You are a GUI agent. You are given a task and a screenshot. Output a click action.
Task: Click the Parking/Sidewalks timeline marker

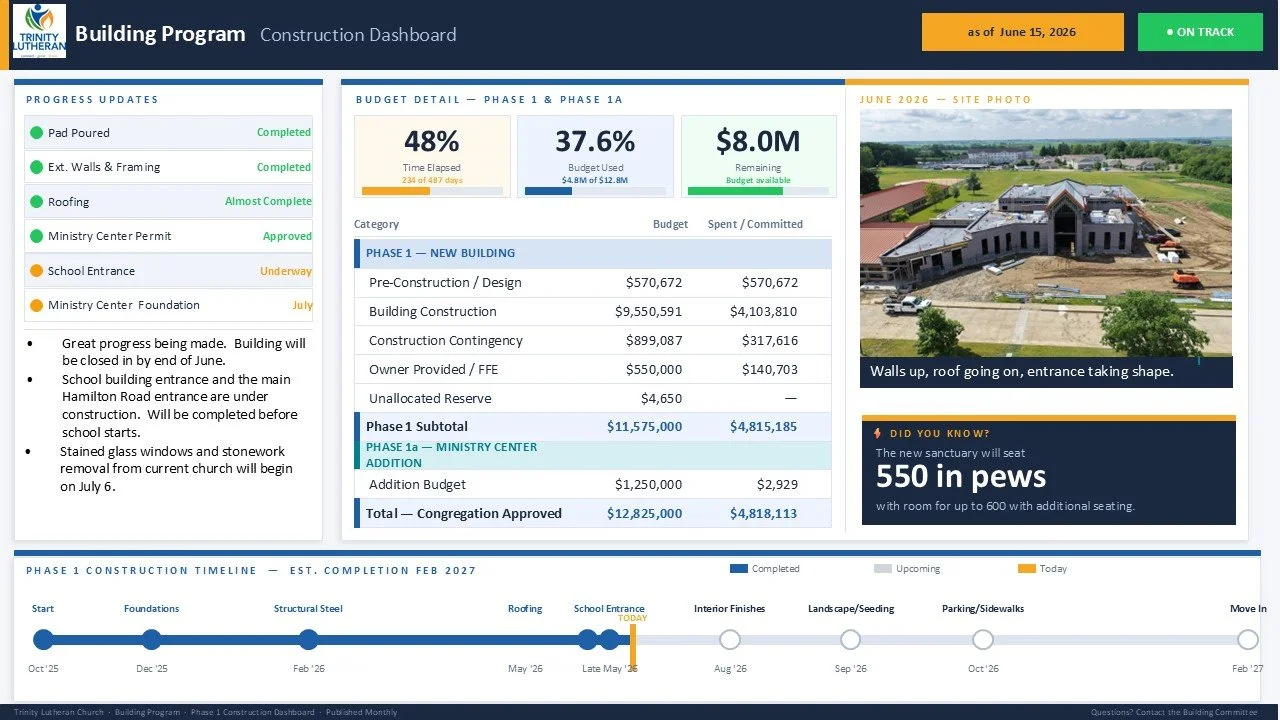tap(983, 640)
